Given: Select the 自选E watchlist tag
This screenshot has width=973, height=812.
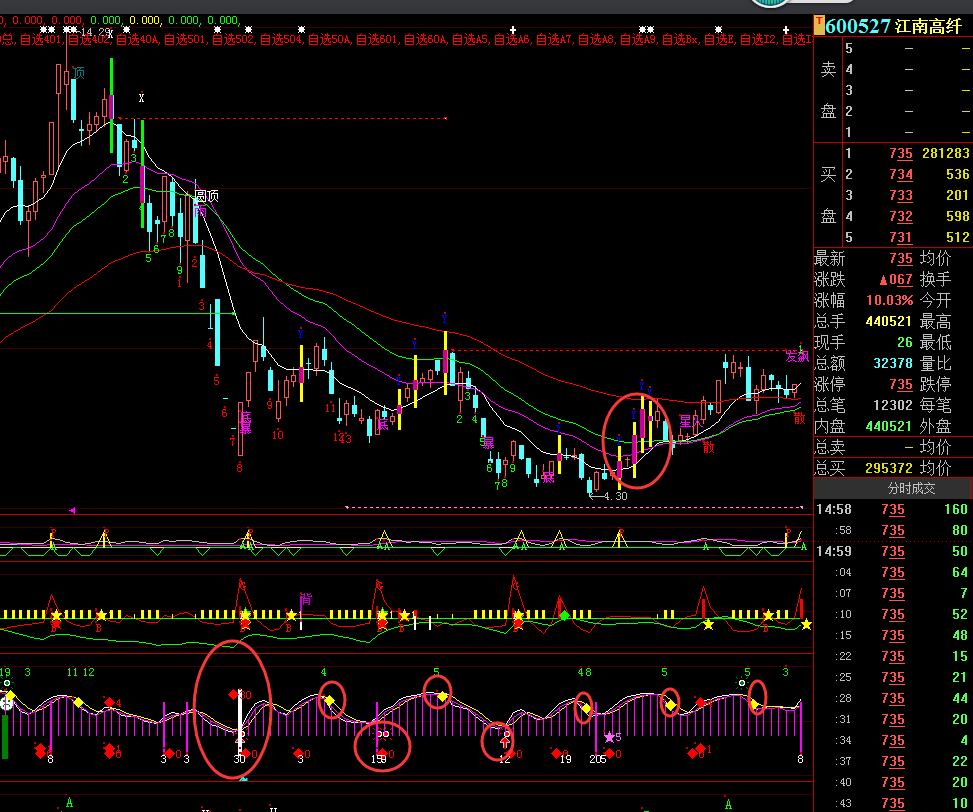Looking at the screenshot, I should (x=719, y=40).
